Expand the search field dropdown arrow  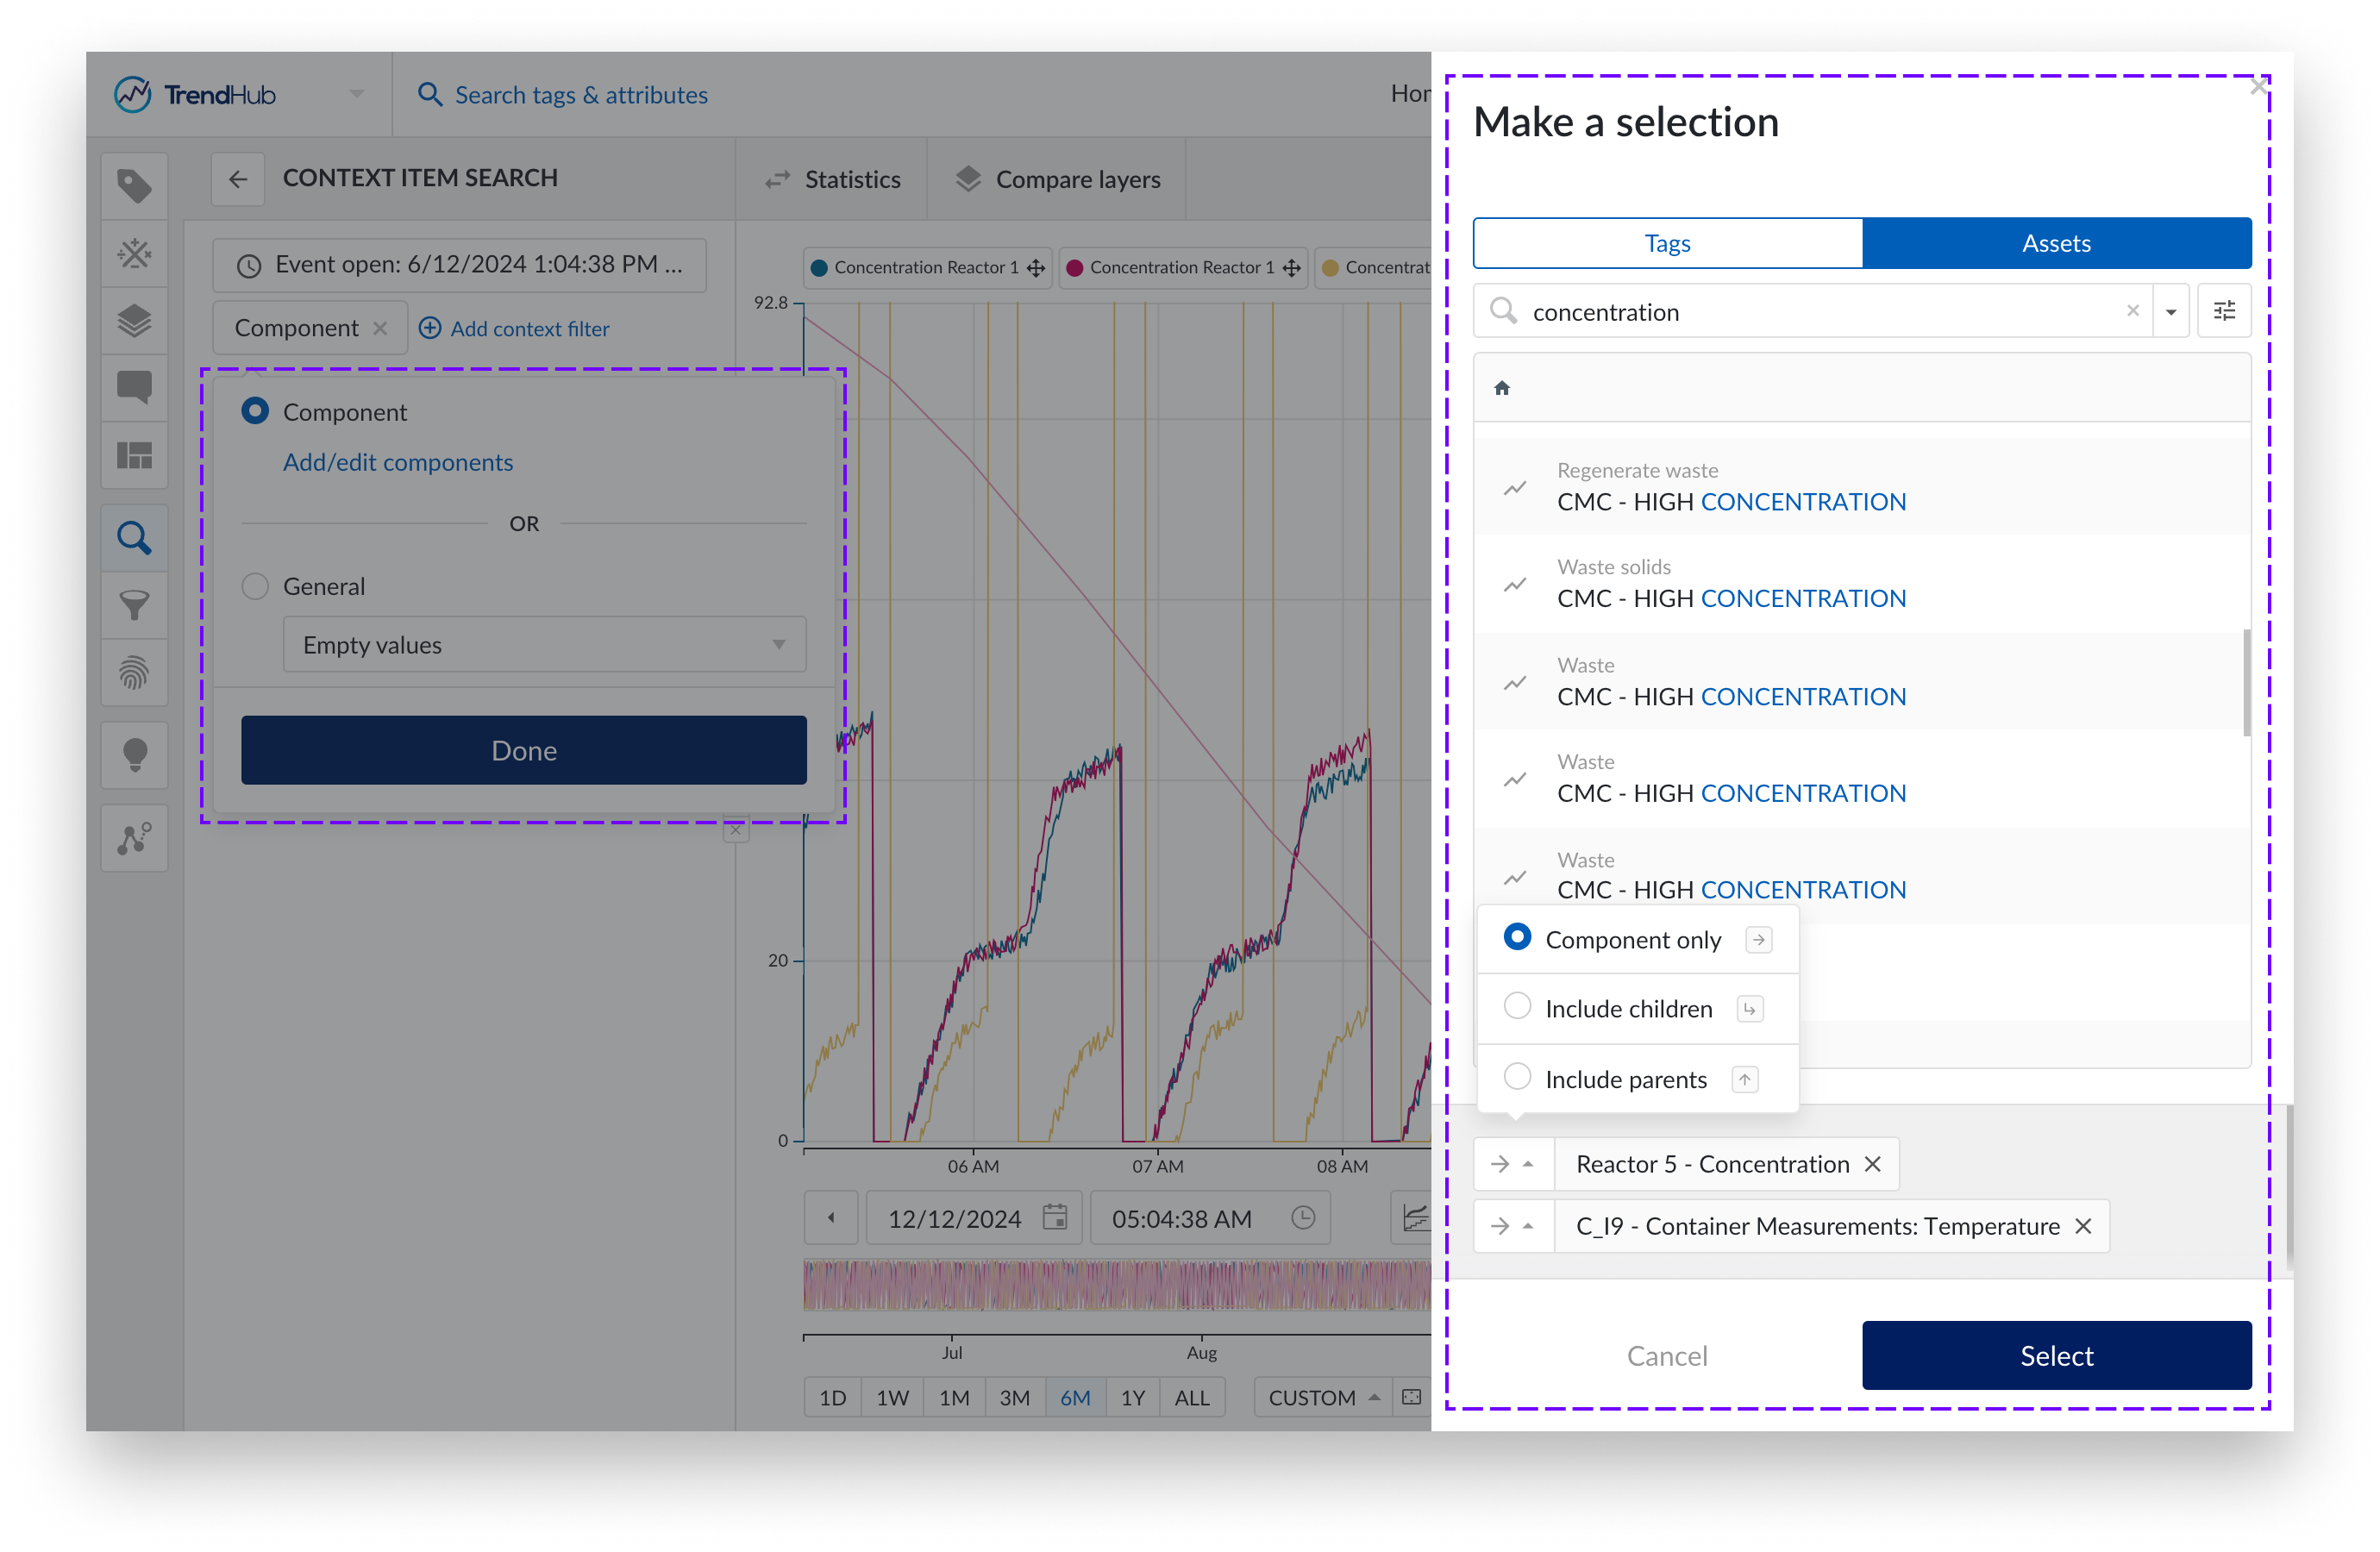[x=2170, y=311]
